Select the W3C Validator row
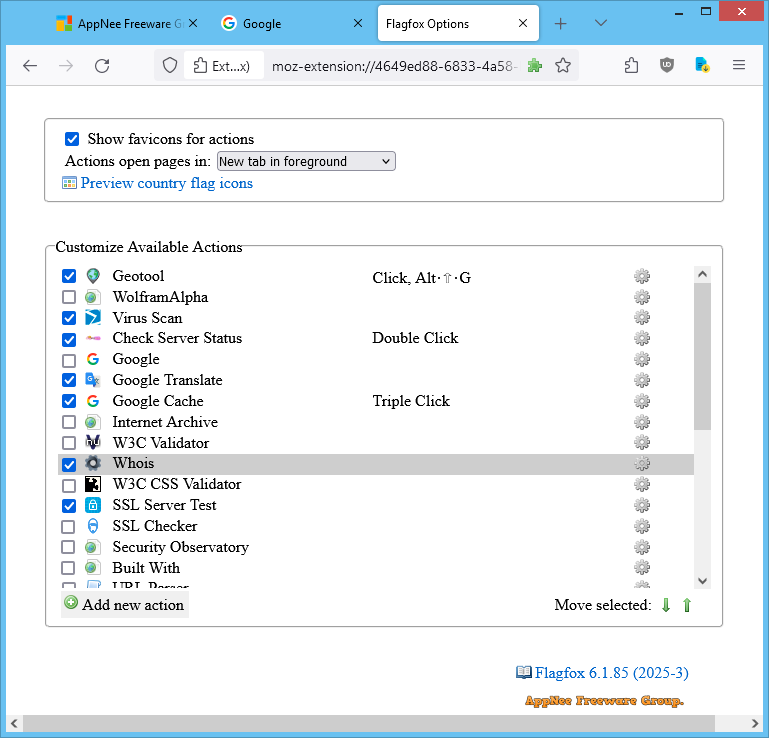769x738 pixels. [376, 443]
